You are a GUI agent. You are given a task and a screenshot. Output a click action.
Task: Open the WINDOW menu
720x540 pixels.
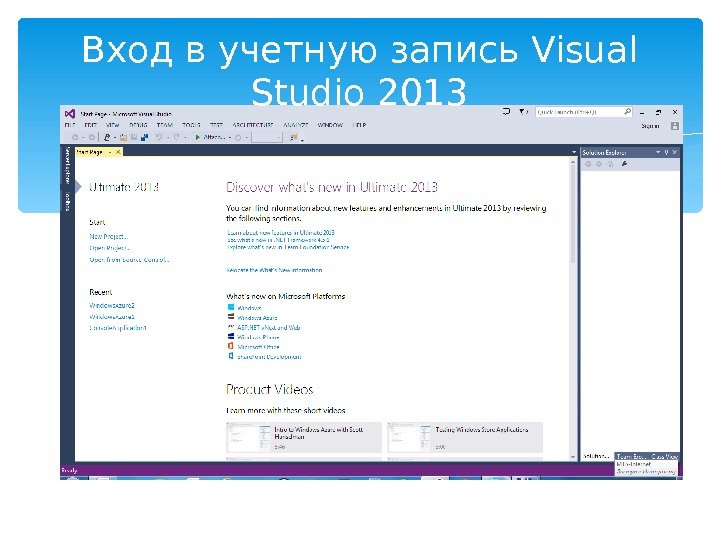tap(330, 125)
